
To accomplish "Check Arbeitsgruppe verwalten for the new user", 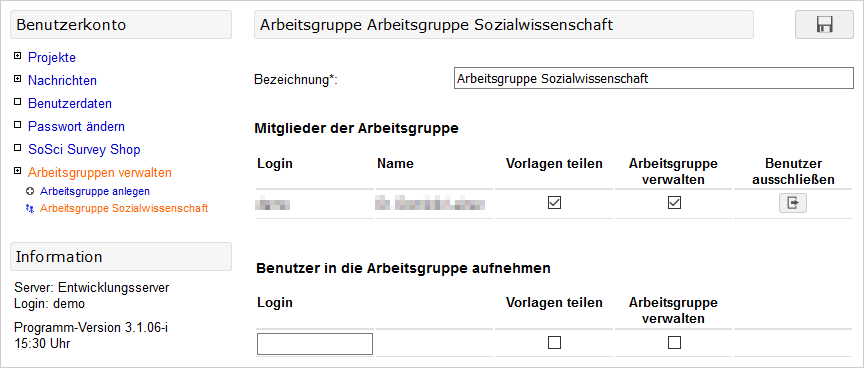I will tap(674, 343).
